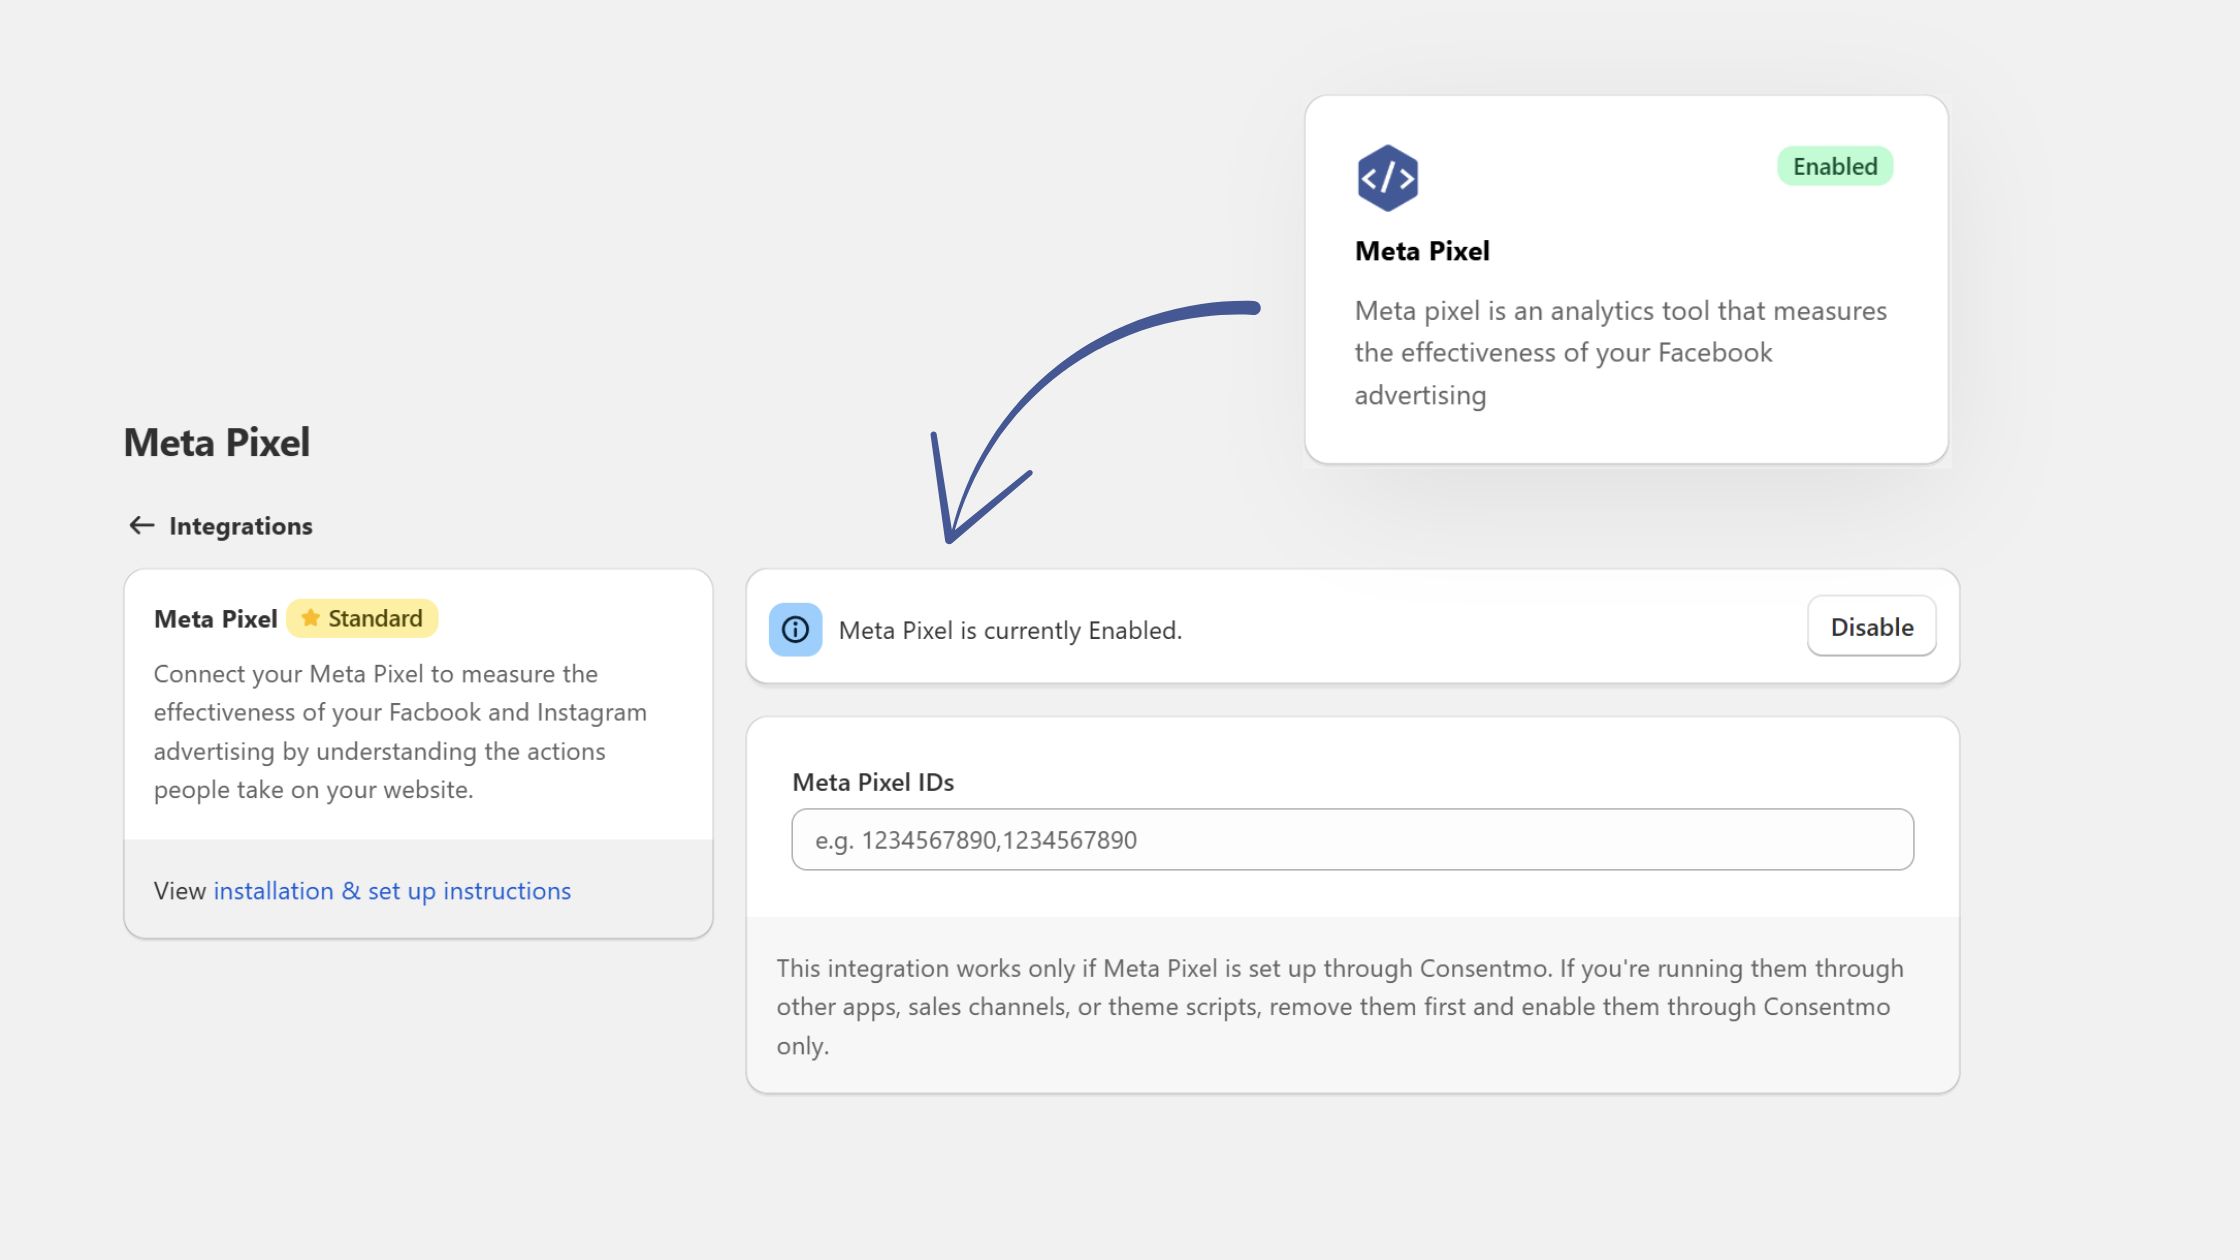Viewport: 2240px width, 1260px height.
Task: Click the star icon in Standard badge
Action: [x=310, y=618]
